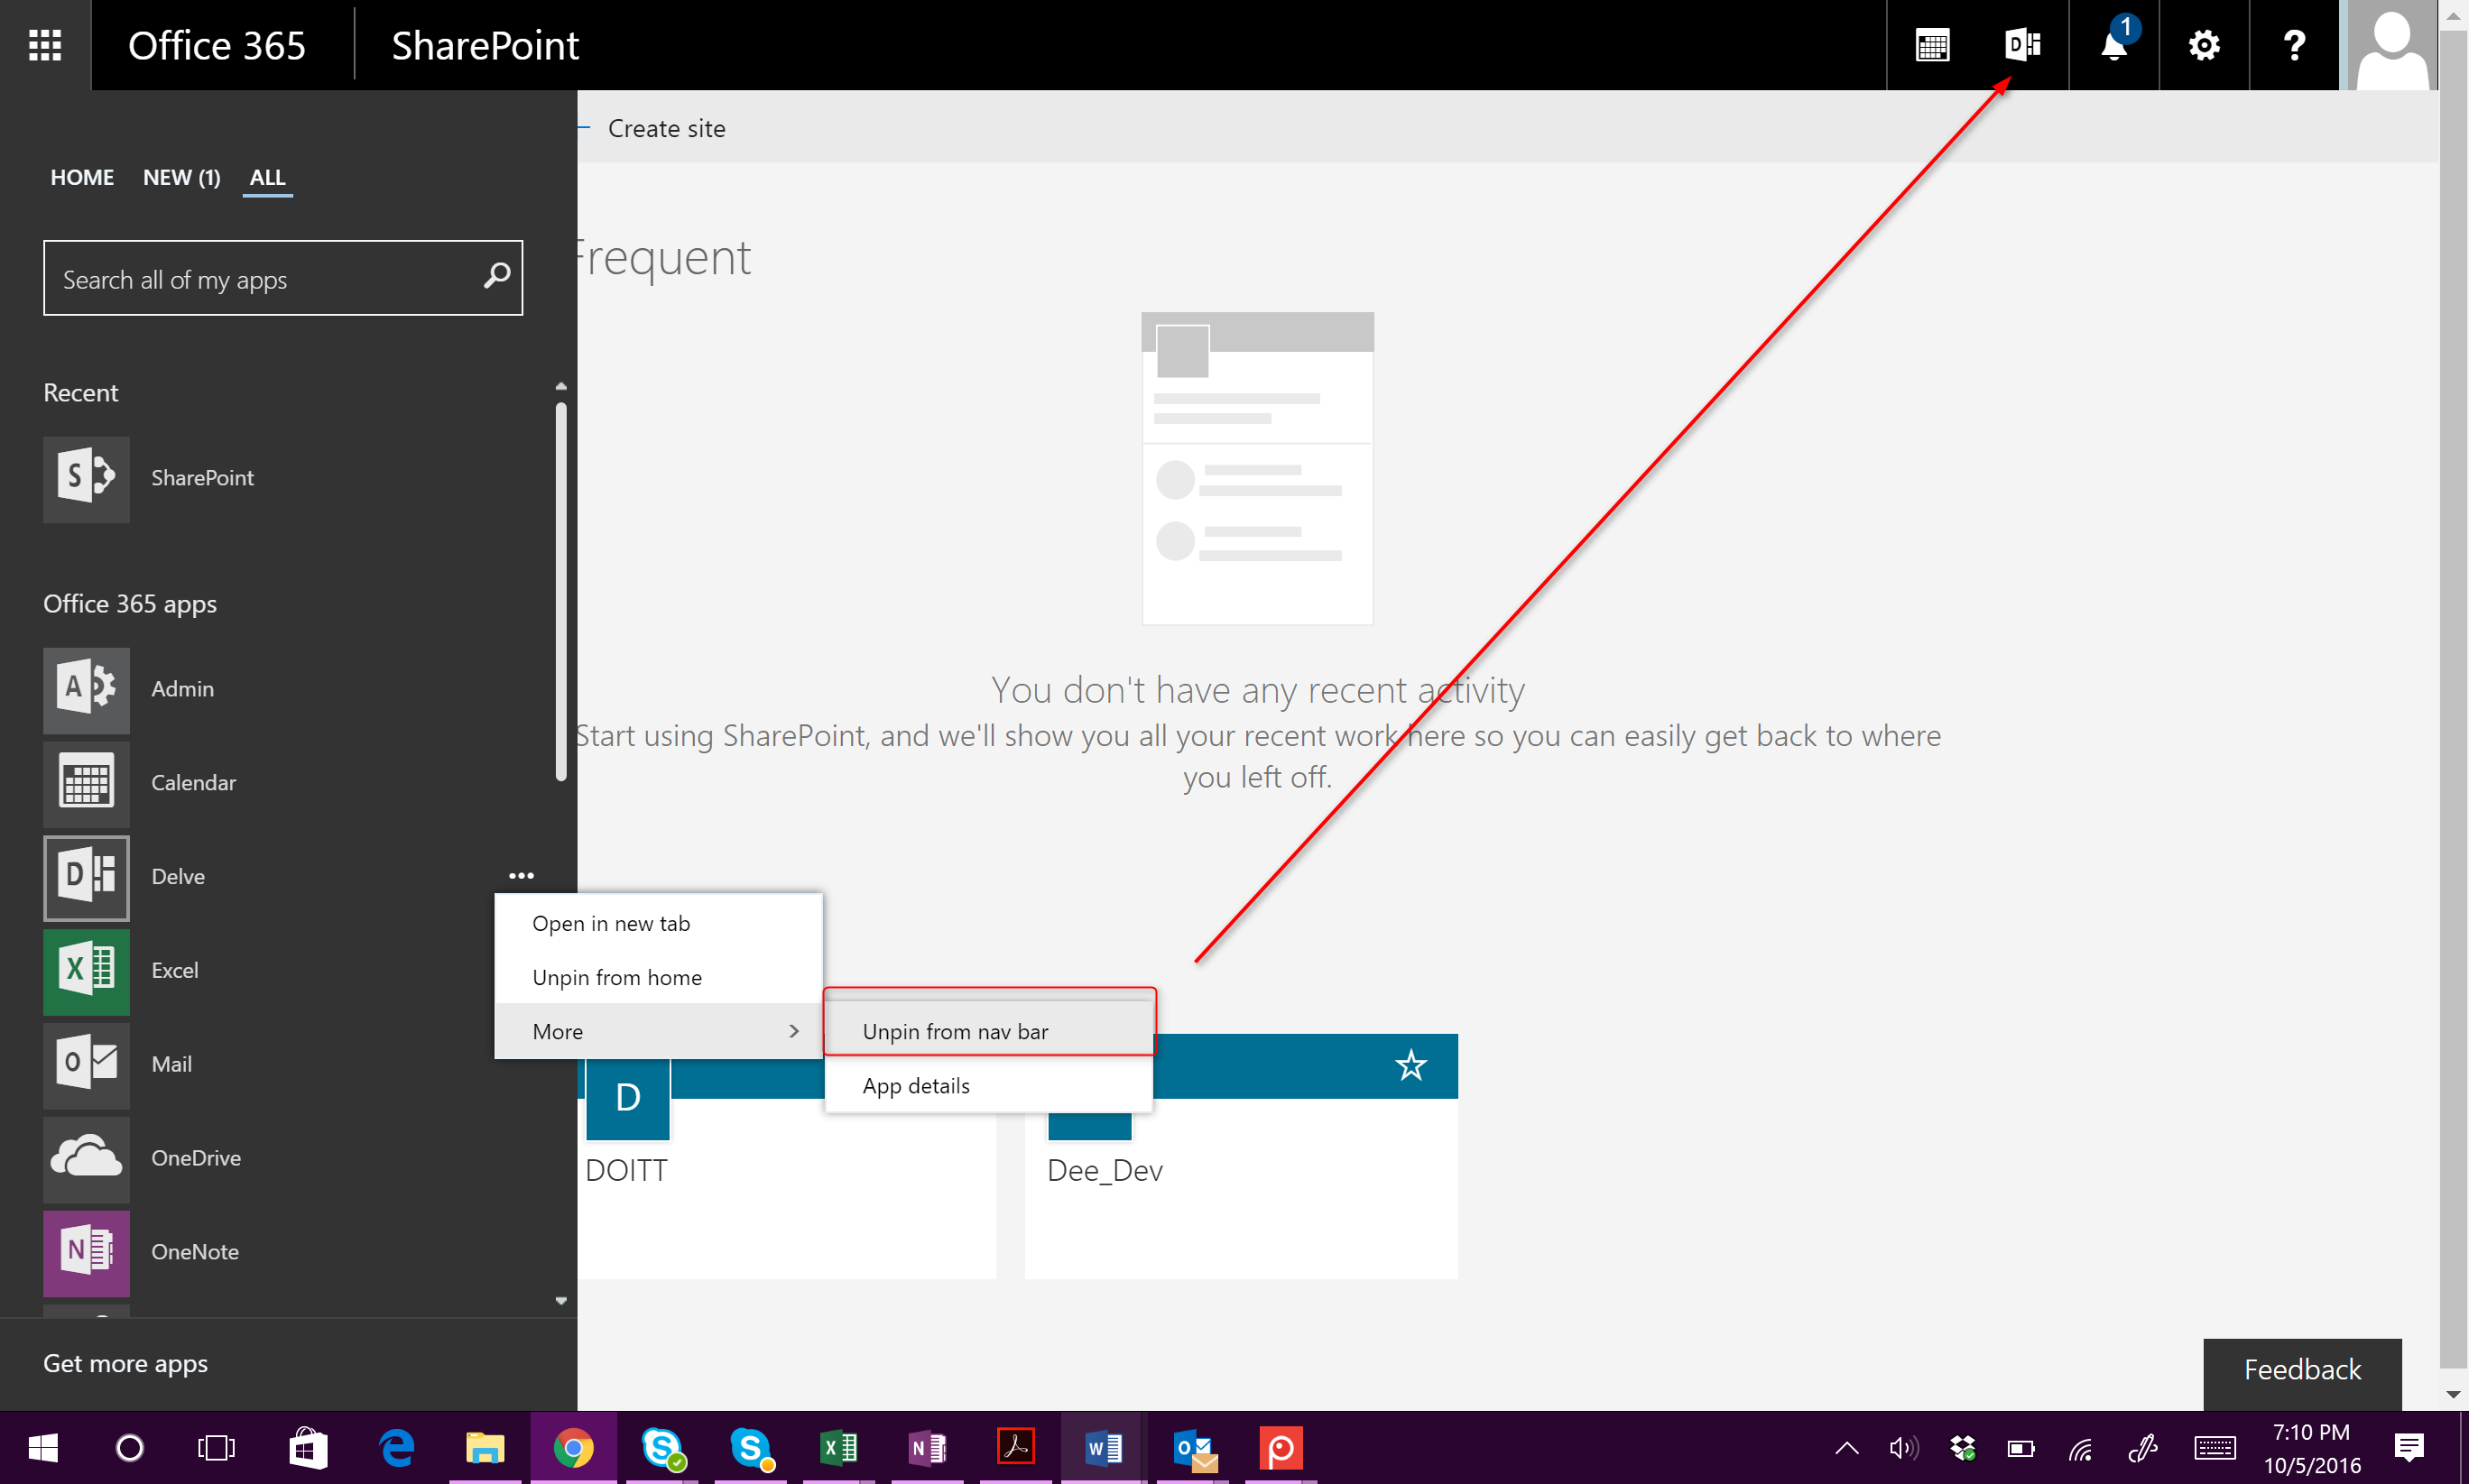
Task: Open Google Chrome from taskbar
Action: click(573, 1448)
